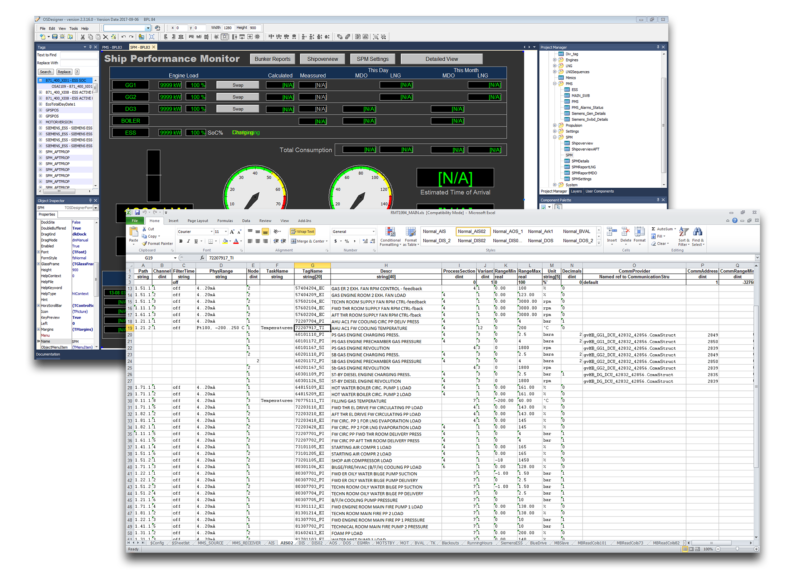This screenshot has height=570, width=795.
Task: Expand the Engines folder in Project Manager
Action: click(x=554, y=60)
